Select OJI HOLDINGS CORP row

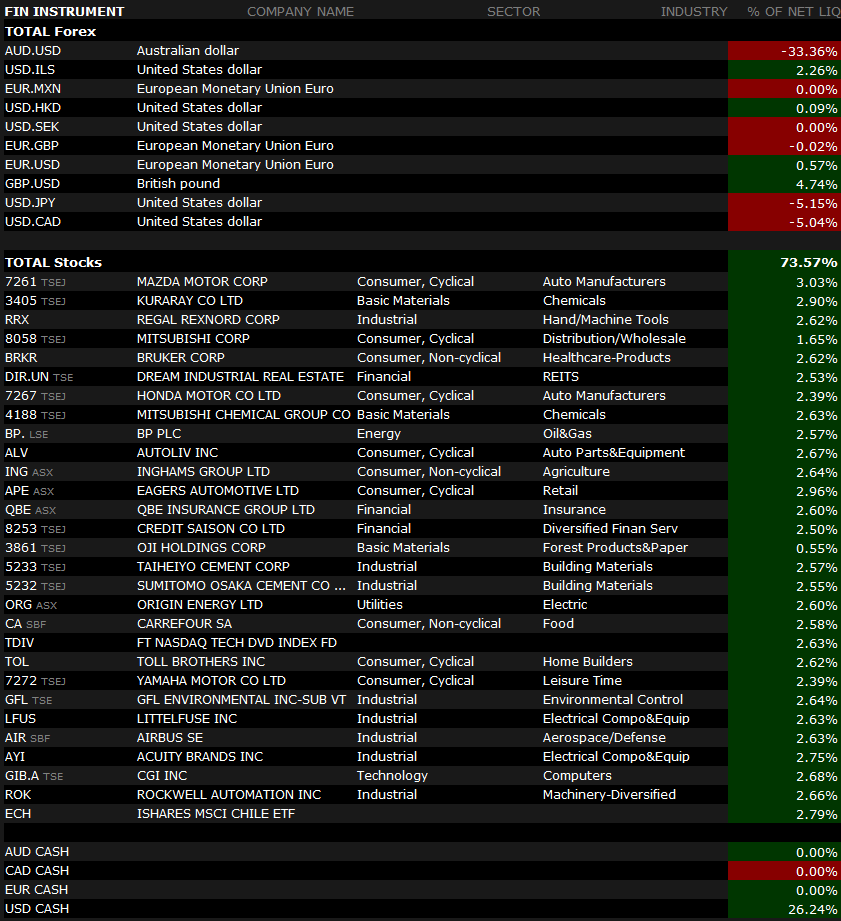(420, 548)
